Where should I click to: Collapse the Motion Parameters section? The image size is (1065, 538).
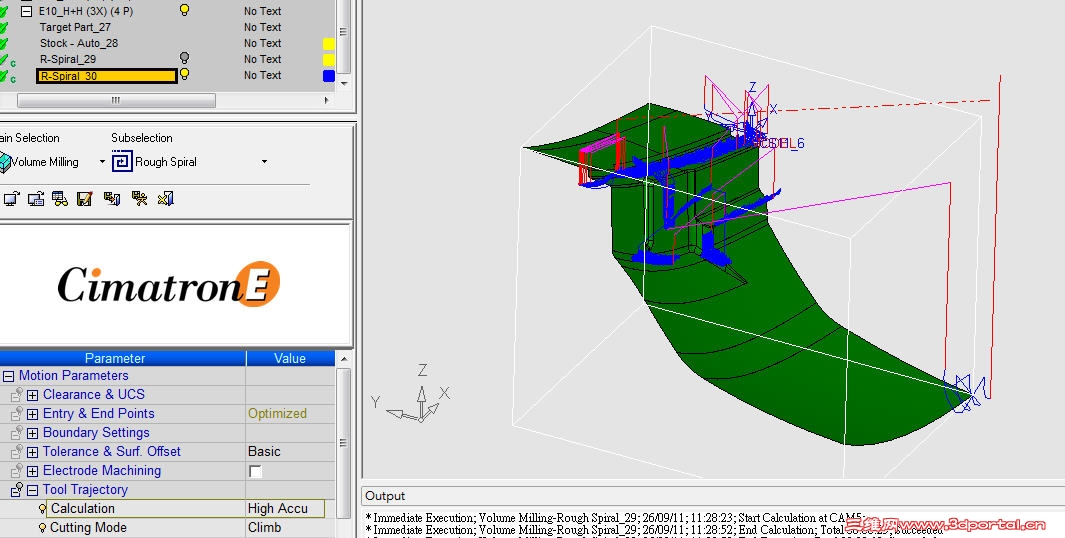[x=8, y=376]
